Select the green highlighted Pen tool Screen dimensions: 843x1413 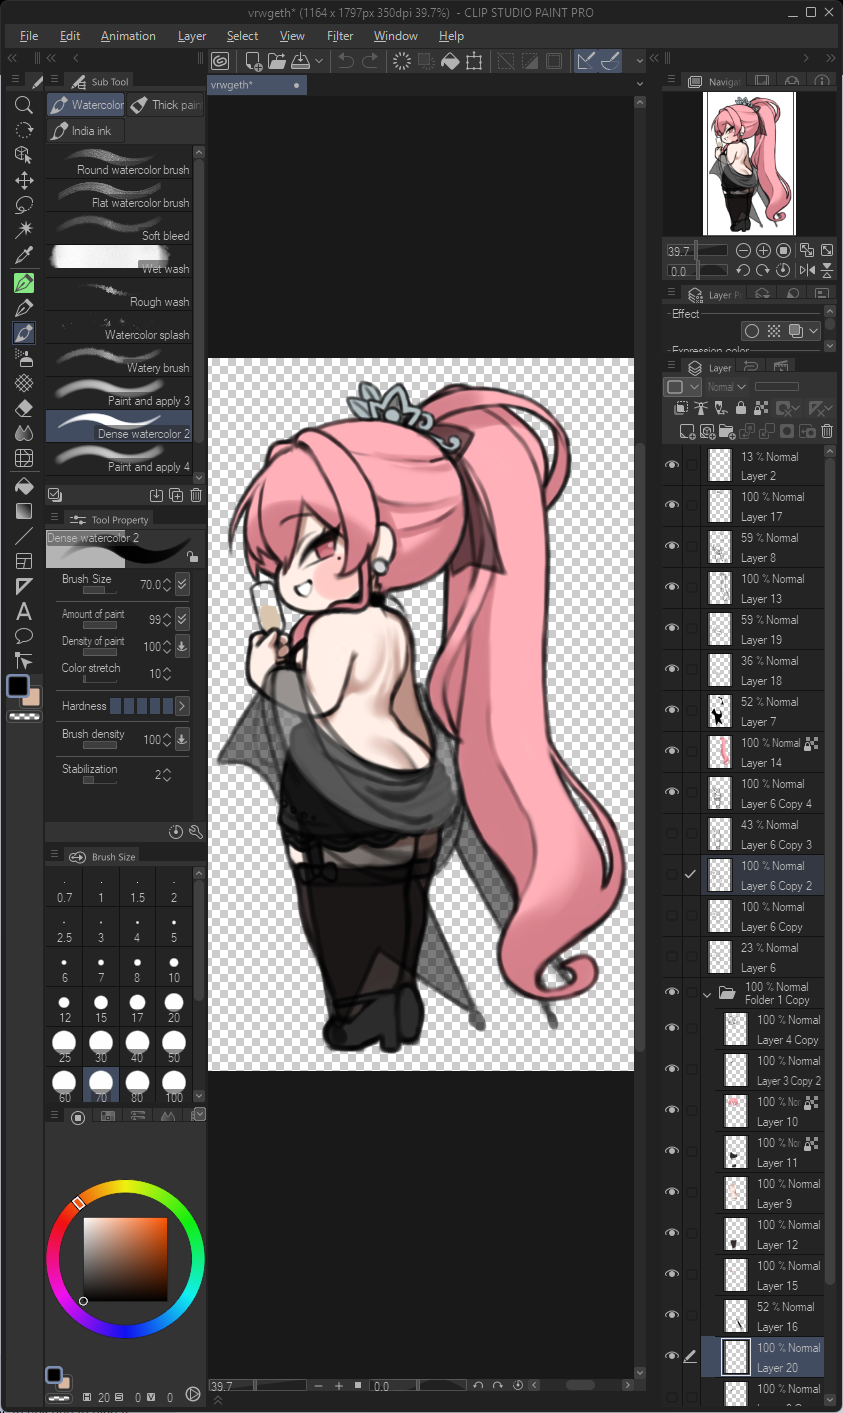[25, 283]
